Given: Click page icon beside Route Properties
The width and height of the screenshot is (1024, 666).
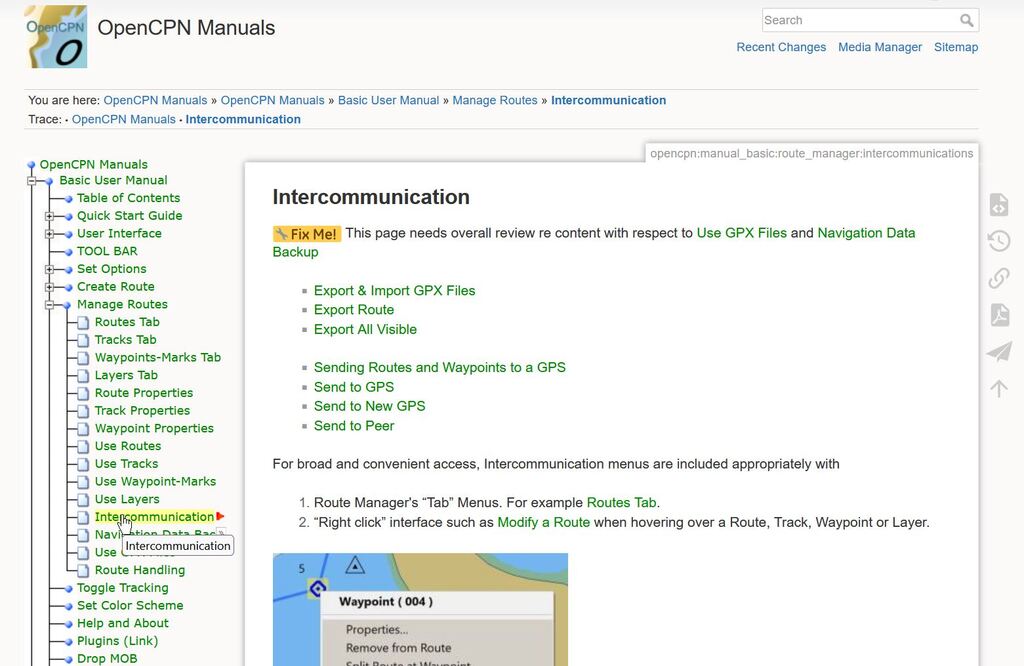Looking at the screenshot, I should pyautogui.click(x=83, y=393).
